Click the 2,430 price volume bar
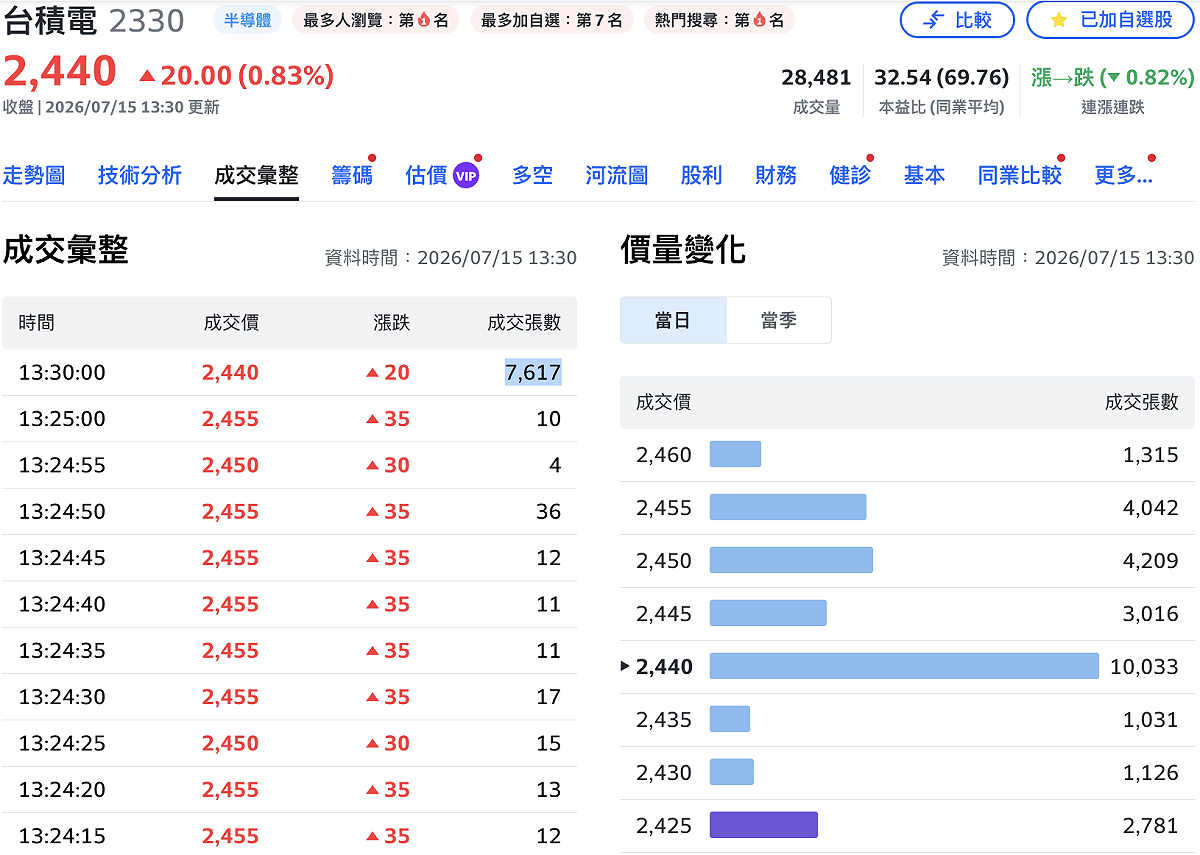 point(732,772)
